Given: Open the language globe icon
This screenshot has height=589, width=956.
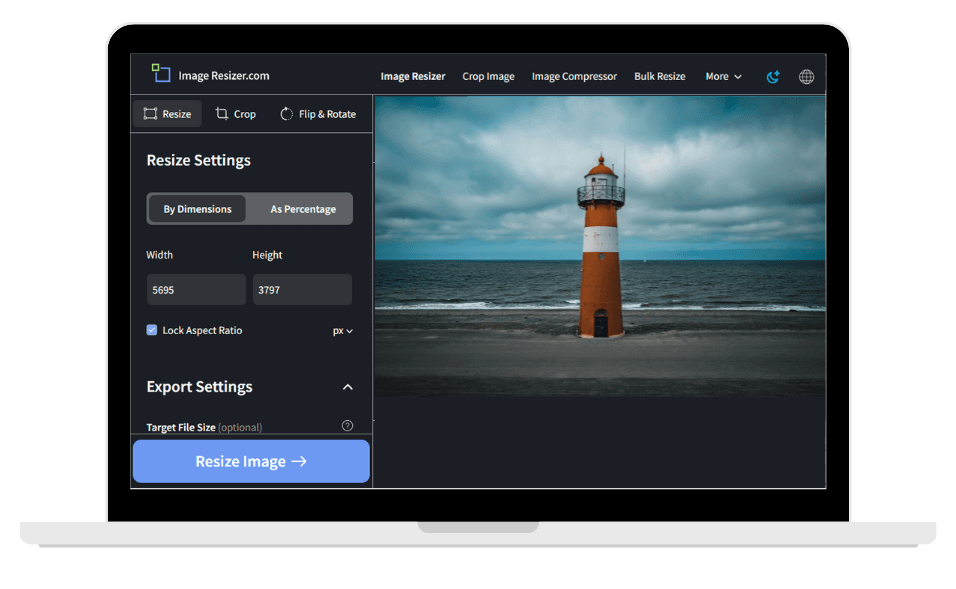Looking at the screenshot, I should click(x=806, y=75).
